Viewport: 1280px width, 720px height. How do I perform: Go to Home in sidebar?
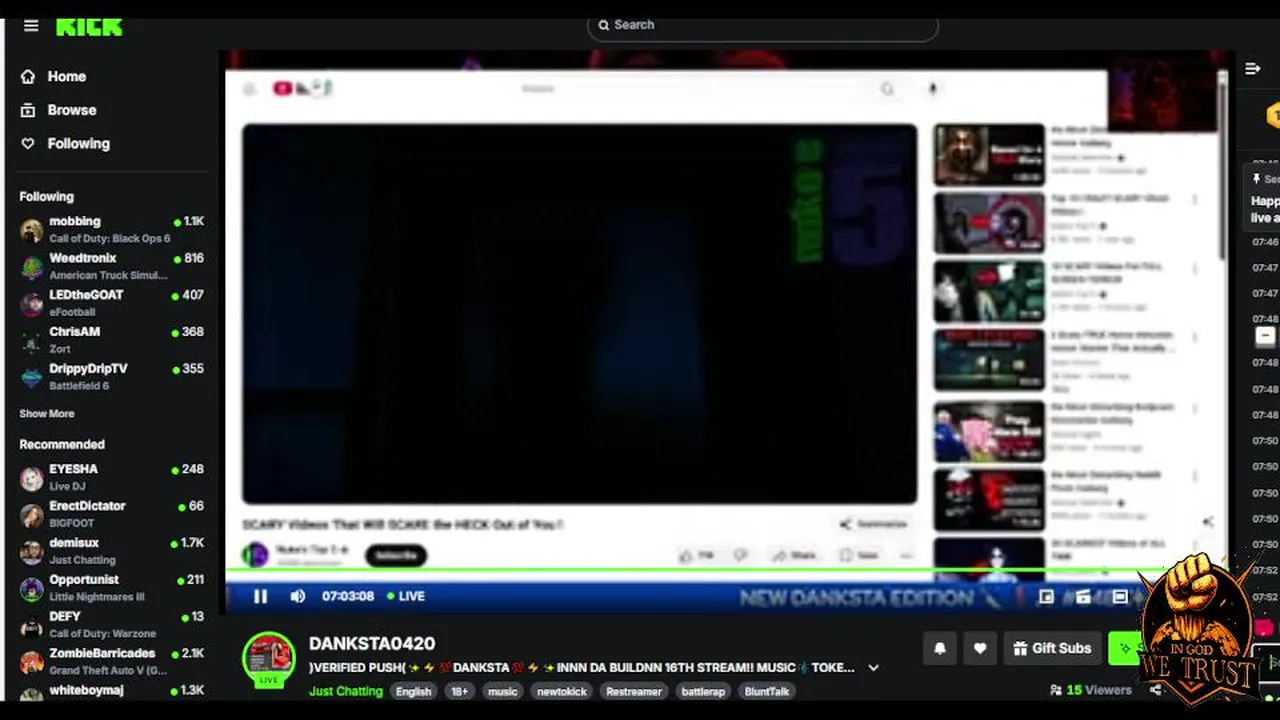[x=66, y=77]
